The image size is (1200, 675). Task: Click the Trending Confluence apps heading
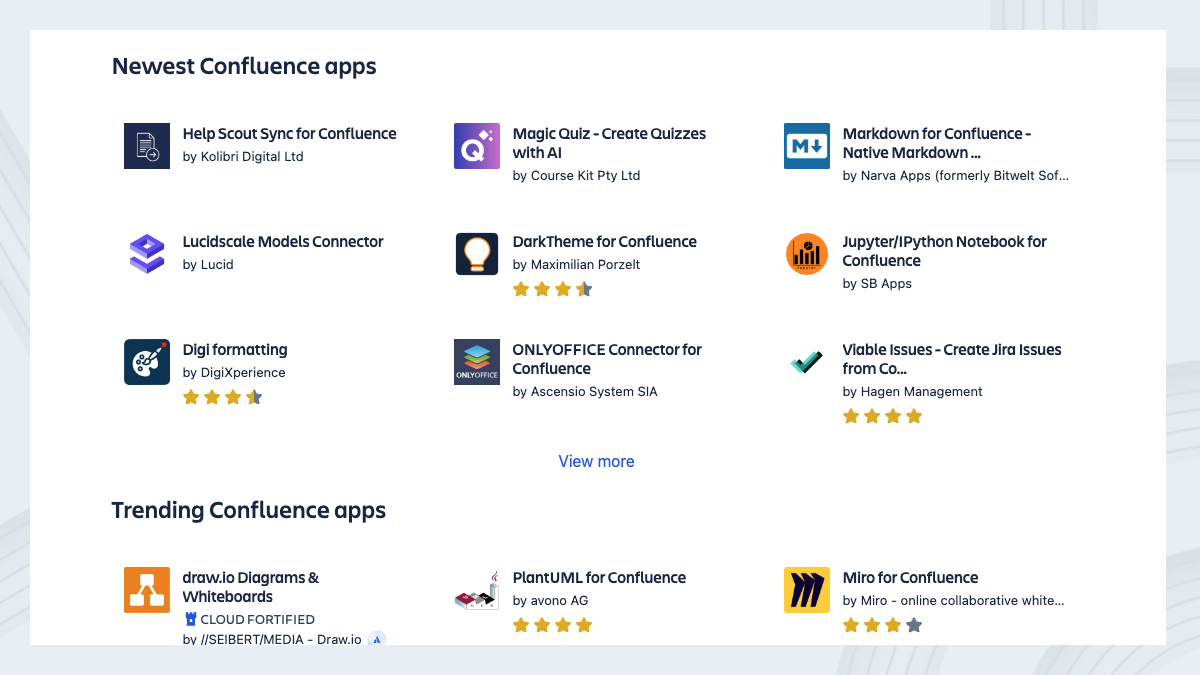[x=249, y=510]
